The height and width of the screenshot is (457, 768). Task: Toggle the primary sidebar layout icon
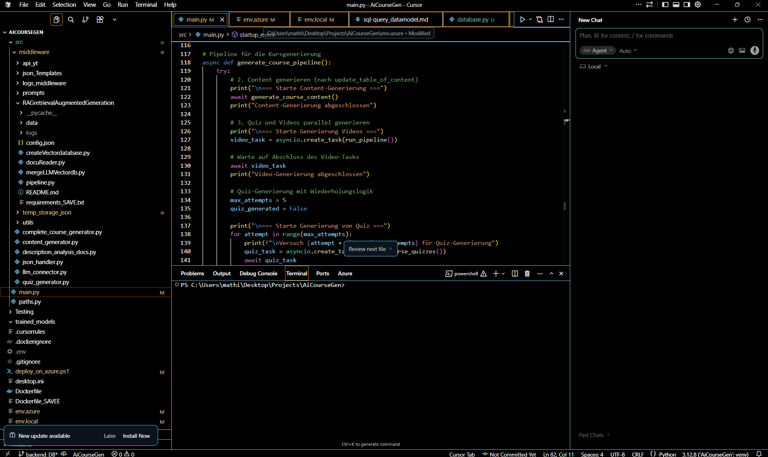665,5
